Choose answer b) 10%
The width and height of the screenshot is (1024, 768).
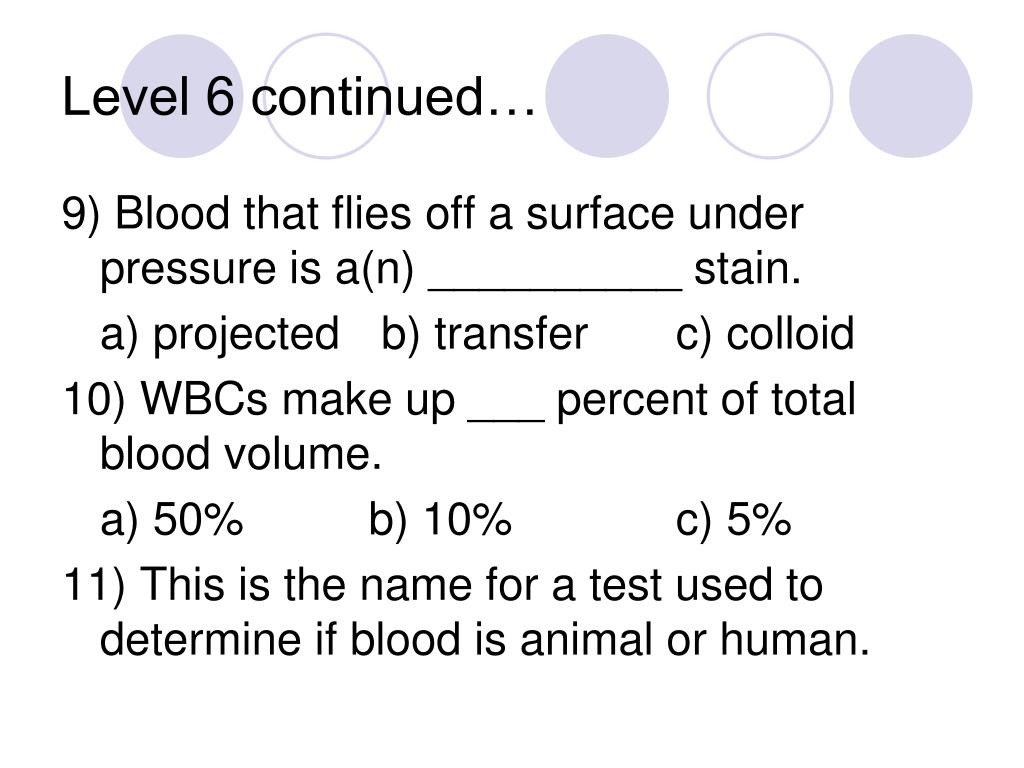440,520
